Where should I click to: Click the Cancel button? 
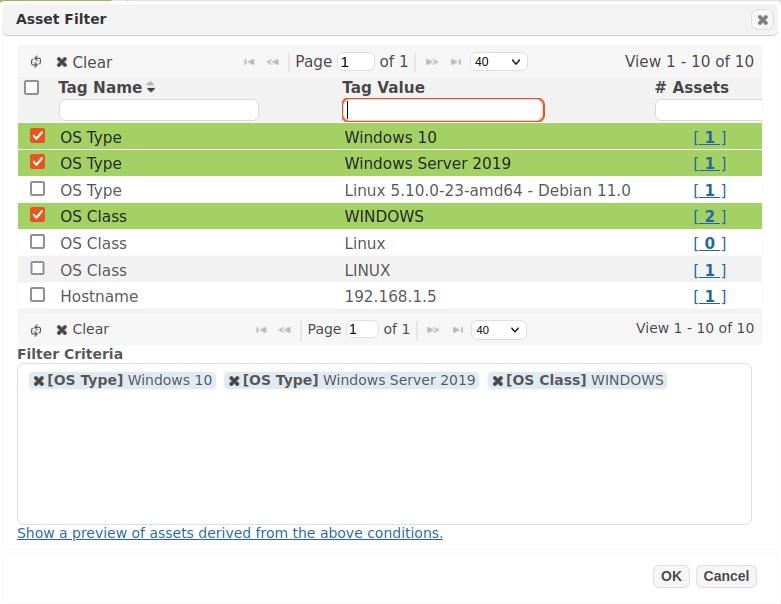(x=726, y=576)
